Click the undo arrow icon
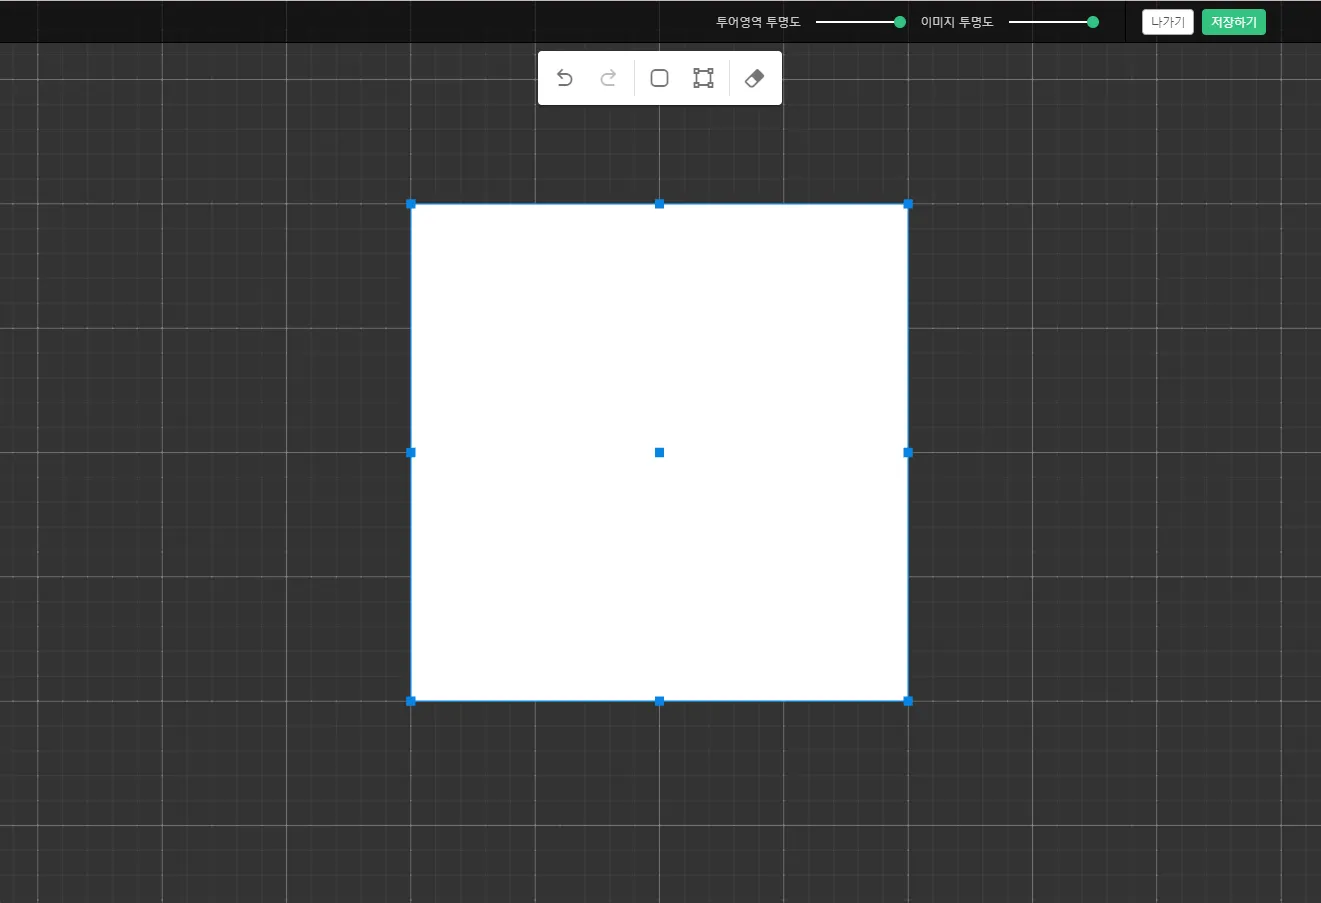Screen dimensions: 1321x903 point(565,78)
